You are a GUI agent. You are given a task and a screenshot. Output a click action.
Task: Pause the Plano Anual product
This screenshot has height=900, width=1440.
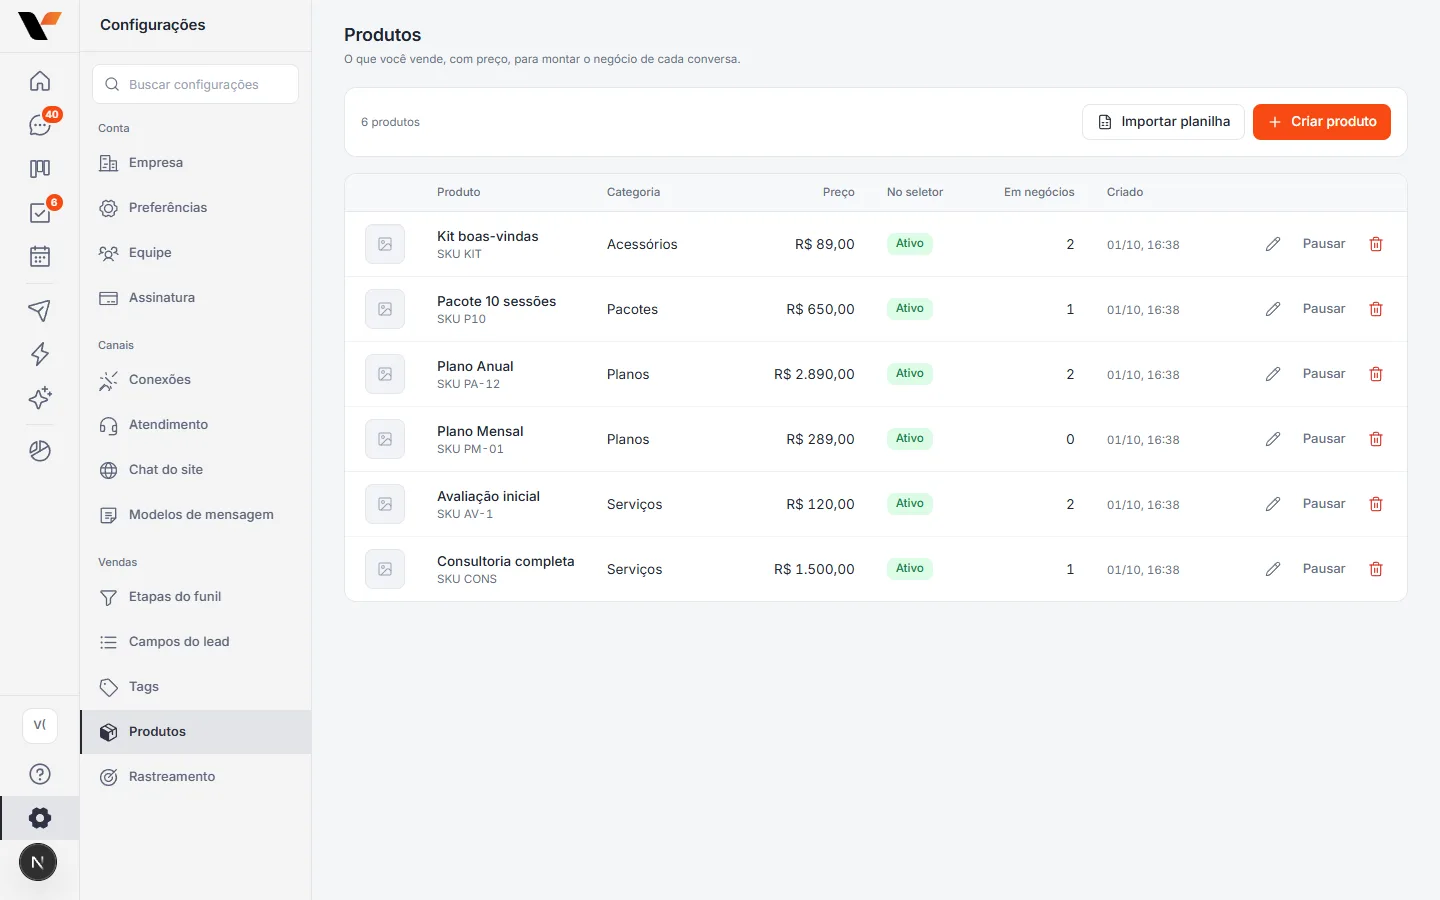1324,374
